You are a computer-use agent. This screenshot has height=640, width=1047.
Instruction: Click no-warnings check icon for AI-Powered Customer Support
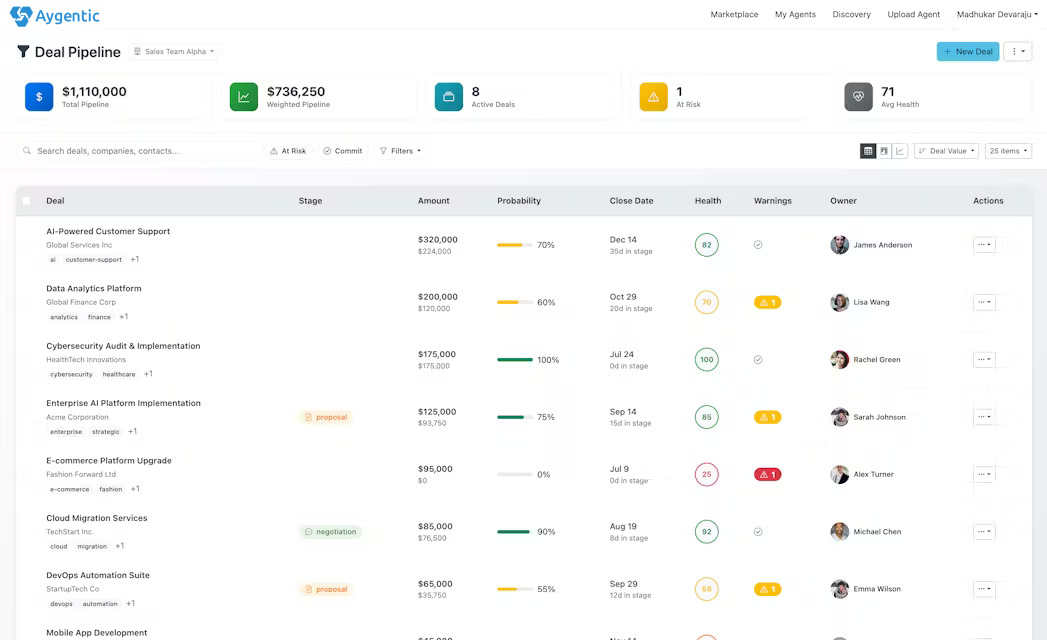pyautogui.click(x=758, y=245)
